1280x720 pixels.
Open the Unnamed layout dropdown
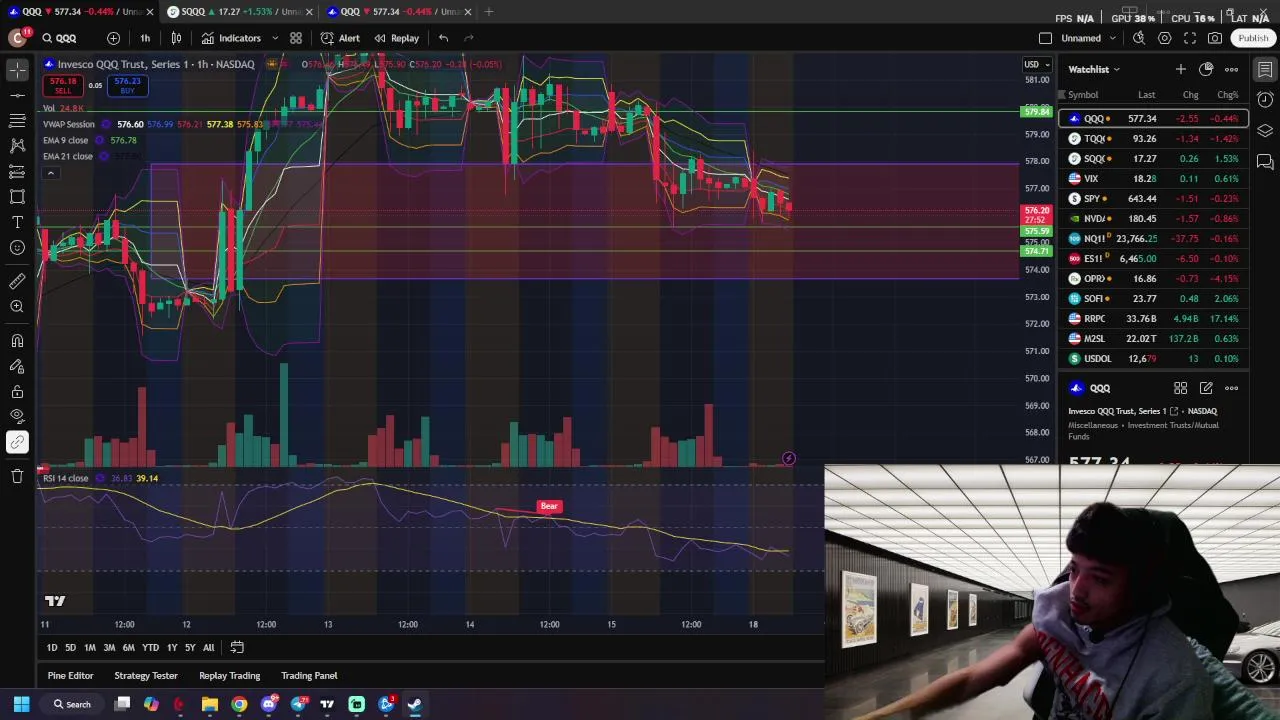1088,38
